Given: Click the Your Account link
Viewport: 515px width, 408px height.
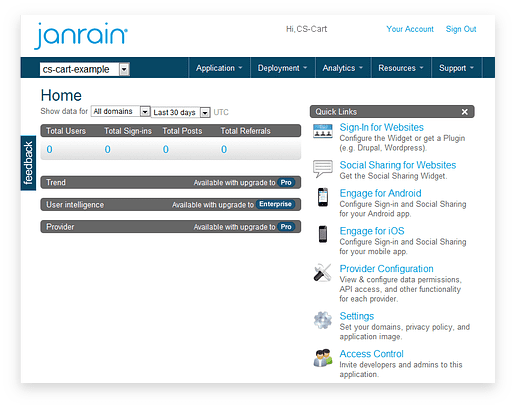Looking at the screenshot, I should coord(410,29).
